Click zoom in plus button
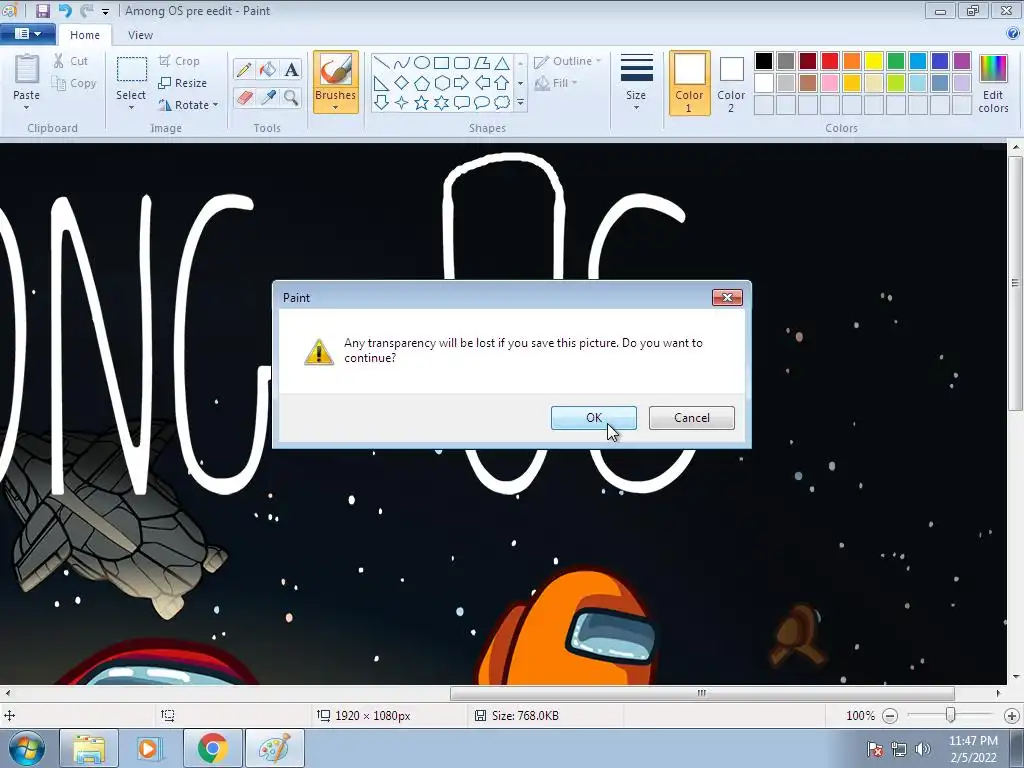 click(1012, 716)
